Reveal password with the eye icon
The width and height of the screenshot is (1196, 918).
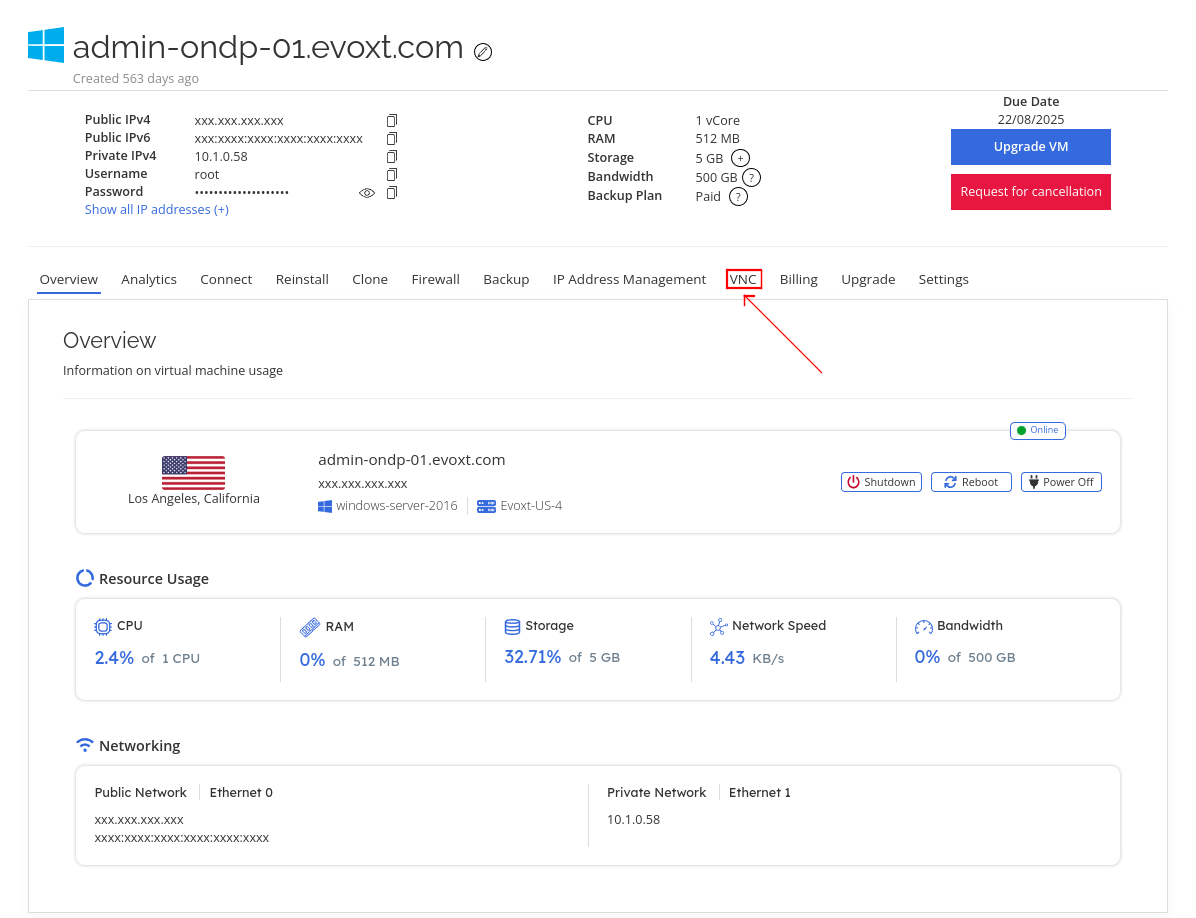(367, 192)
